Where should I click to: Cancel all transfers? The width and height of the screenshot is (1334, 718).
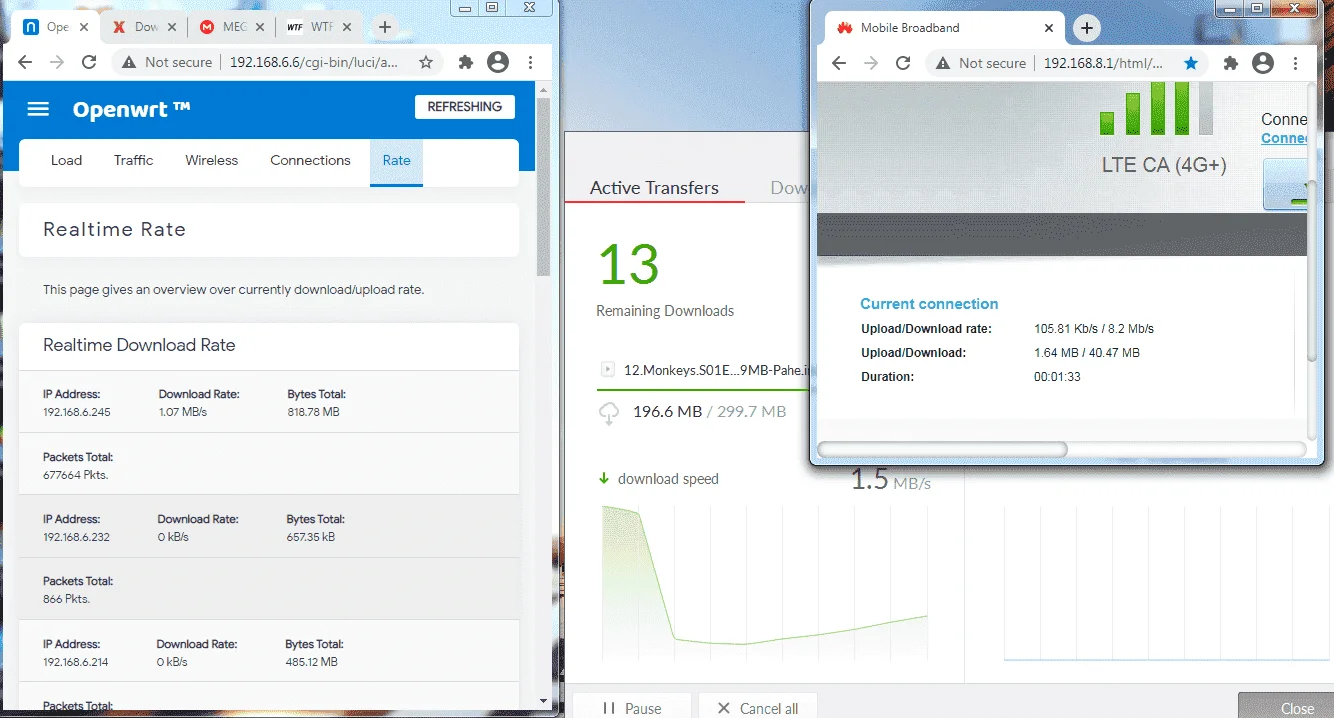[x=758, y=707]
